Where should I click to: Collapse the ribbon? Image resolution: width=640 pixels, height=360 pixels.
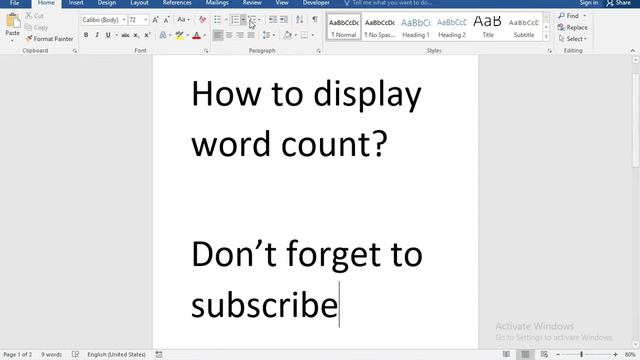[x=632, y=51]
